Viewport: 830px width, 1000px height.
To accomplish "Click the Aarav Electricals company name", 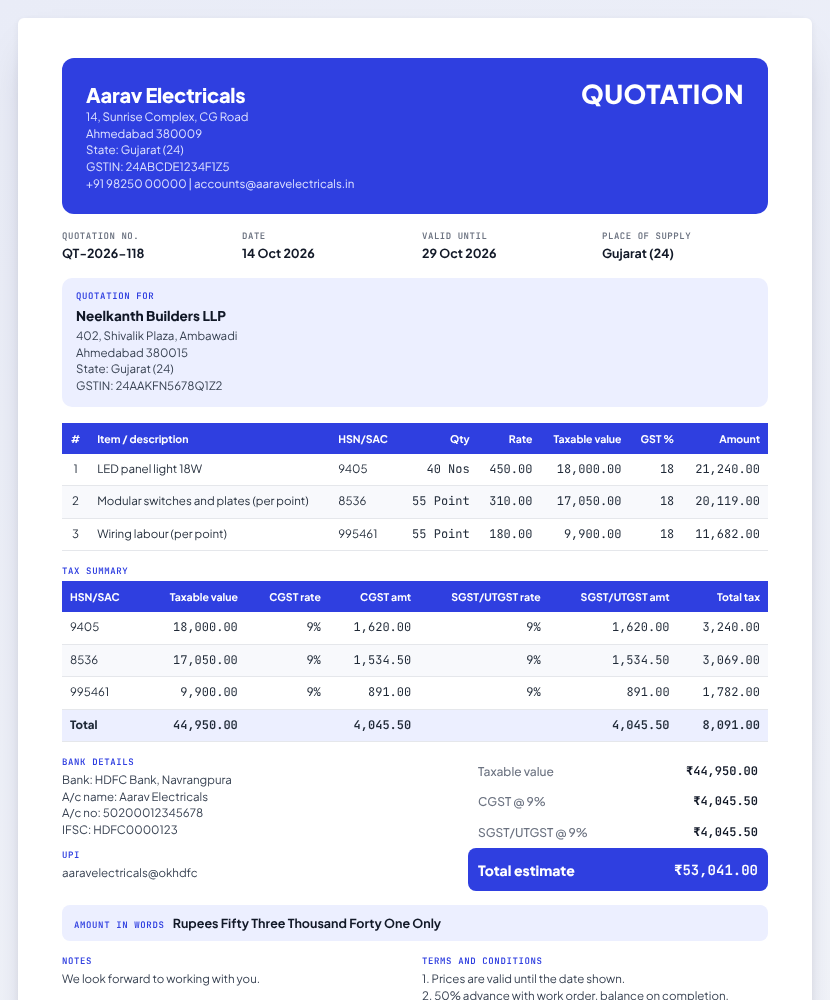I will [165, 96].
